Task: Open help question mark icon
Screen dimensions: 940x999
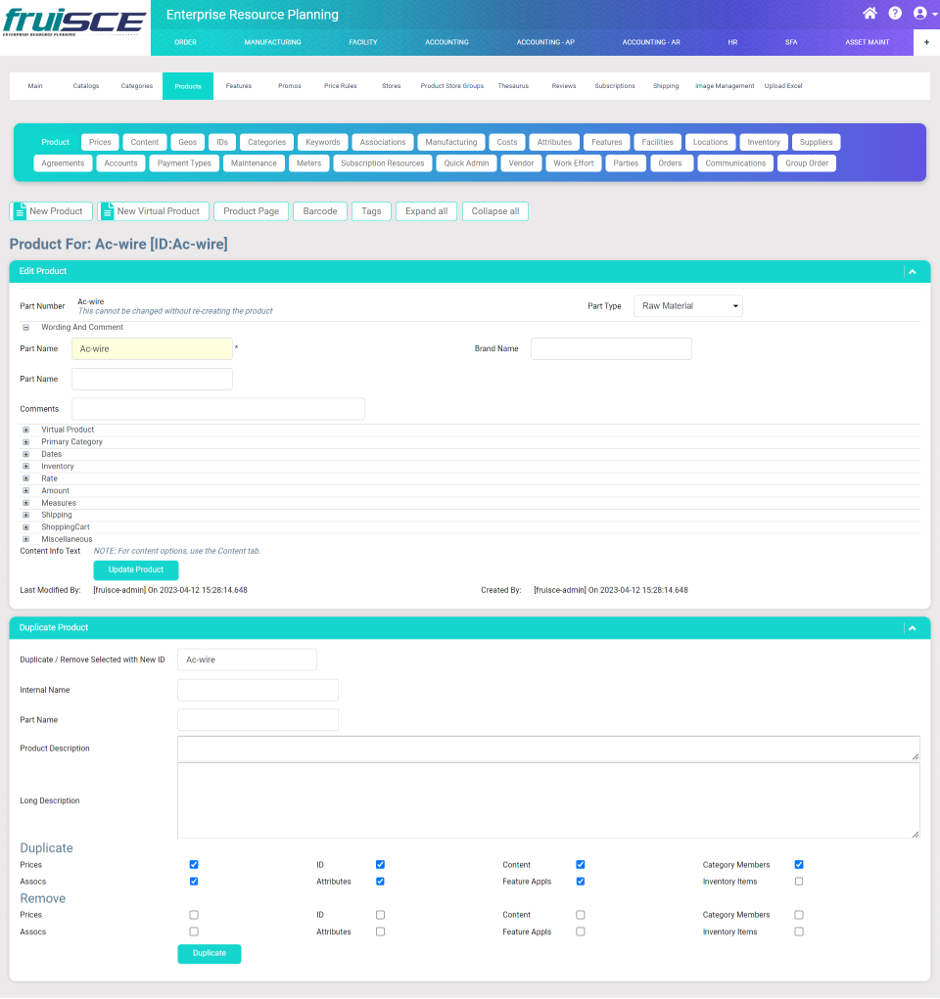Action: click(895, 13)
